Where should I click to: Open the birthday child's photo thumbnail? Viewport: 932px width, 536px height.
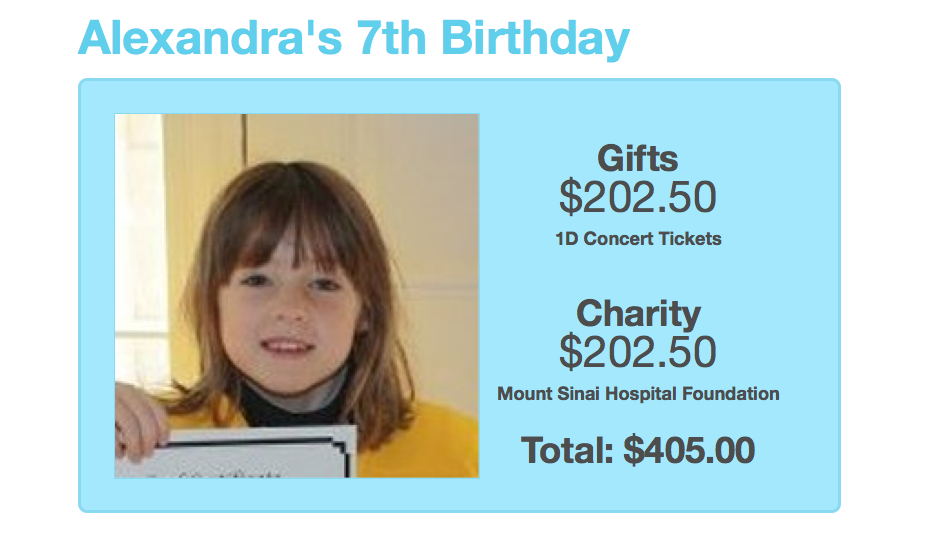point(297,295)
